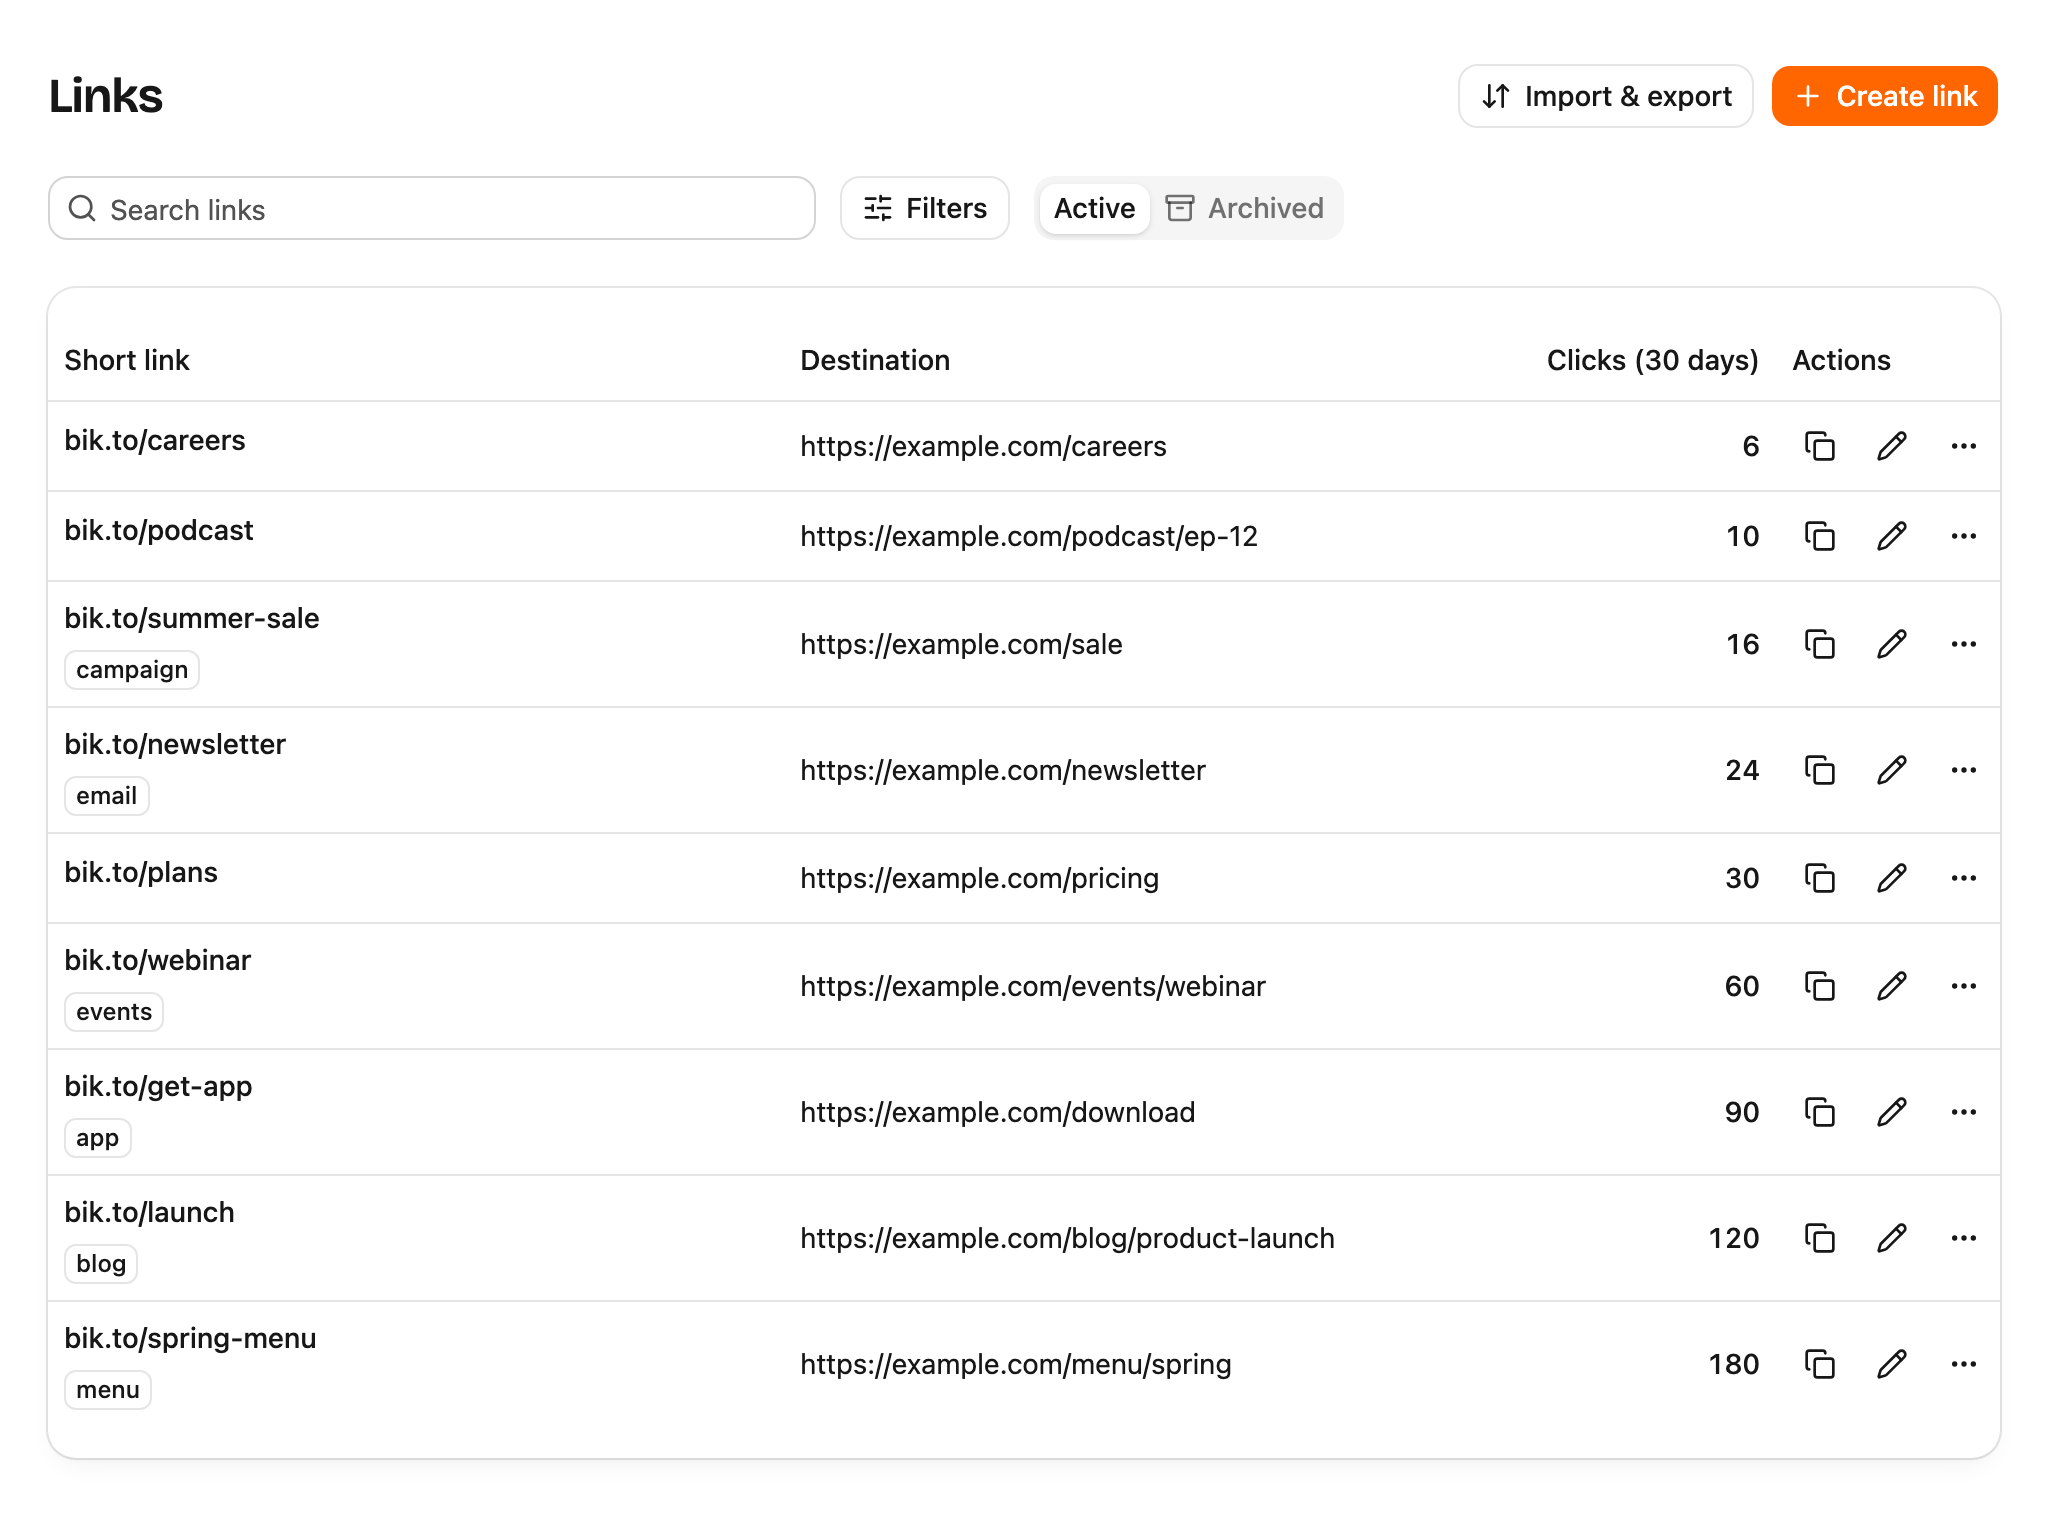Switch to the Active tab

[x=1094, y=208]
